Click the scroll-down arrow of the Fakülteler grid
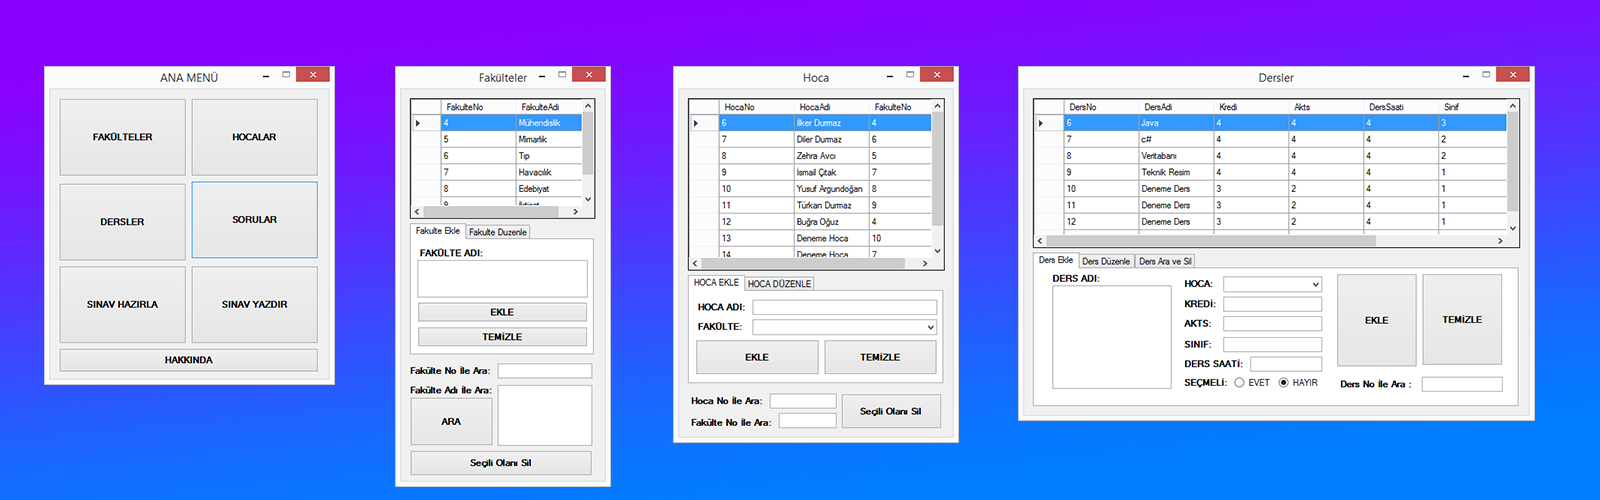1600x500 pixels. tap(588, 199)
